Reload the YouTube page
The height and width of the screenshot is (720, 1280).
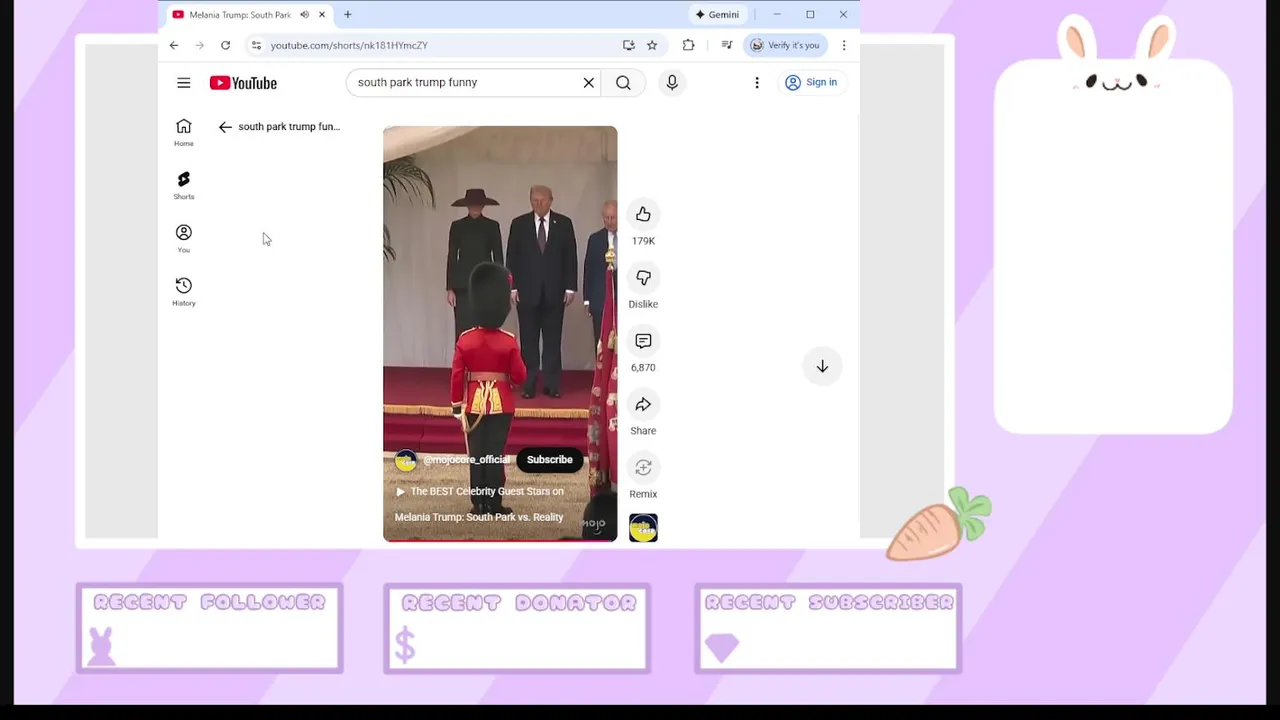225,45
